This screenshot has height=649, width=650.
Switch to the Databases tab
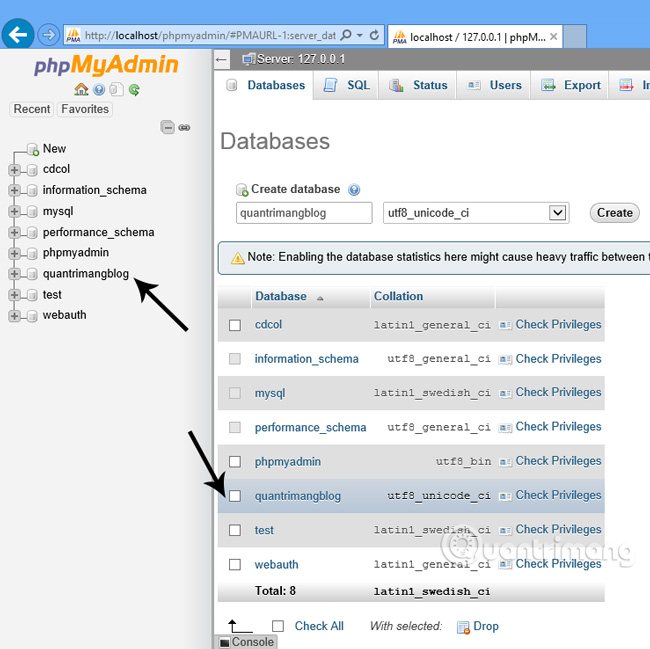(x=264, y=85)
